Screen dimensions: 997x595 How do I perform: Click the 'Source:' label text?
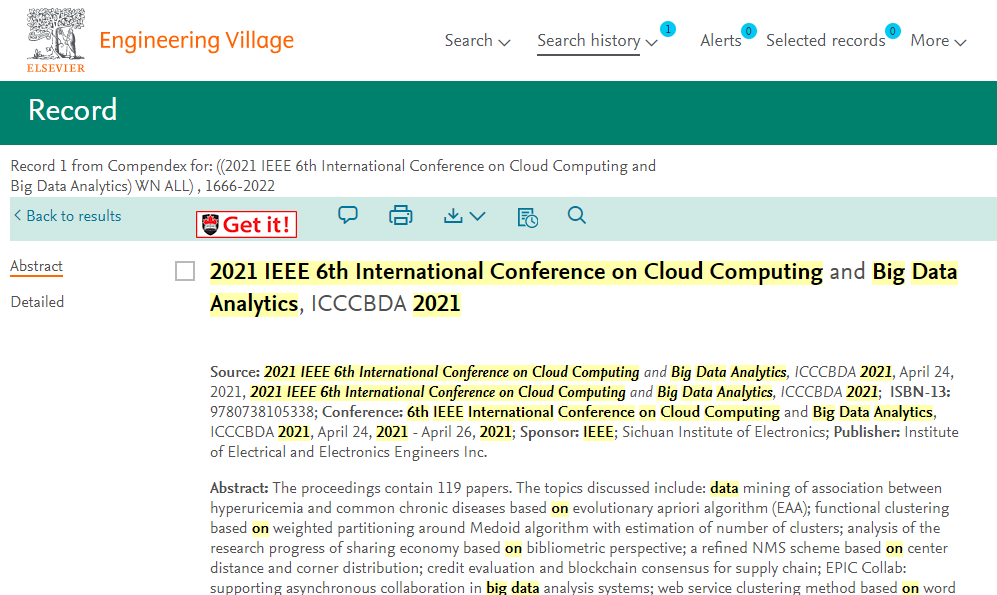[x=235, y=372]
